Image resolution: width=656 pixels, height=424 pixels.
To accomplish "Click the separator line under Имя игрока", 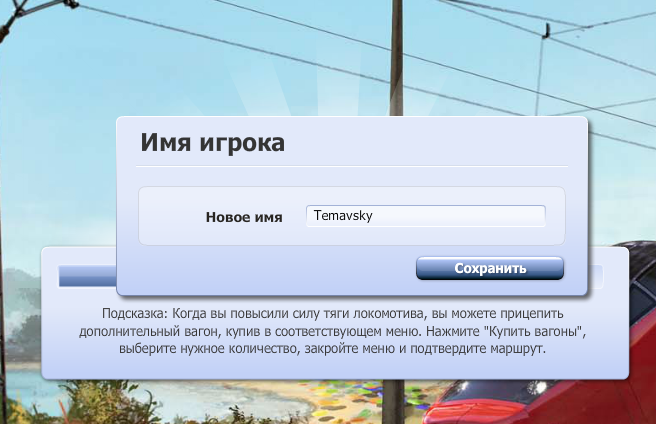I will tap(352, 166).
